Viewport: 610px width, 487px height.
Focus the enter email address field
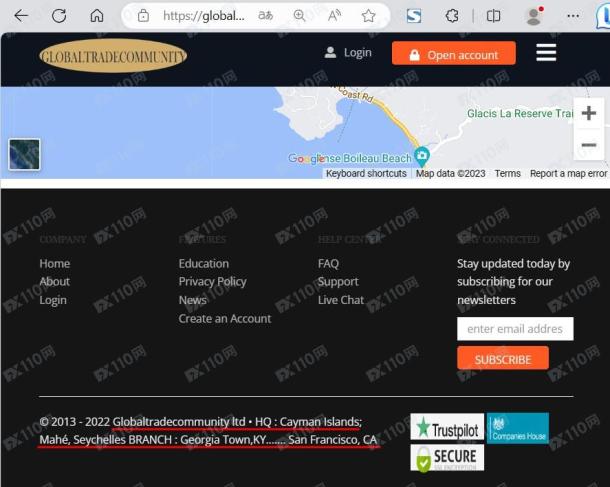click(515, 329)
